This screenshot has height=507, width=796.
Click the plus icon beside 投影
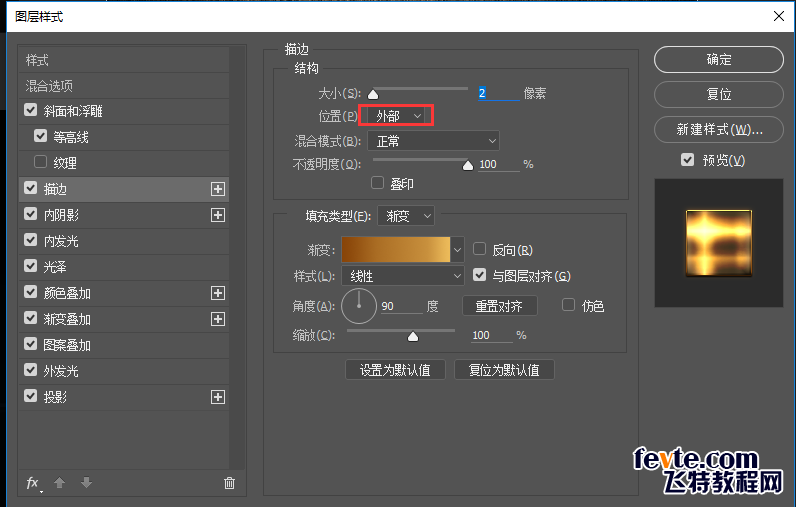pos(218,397)
